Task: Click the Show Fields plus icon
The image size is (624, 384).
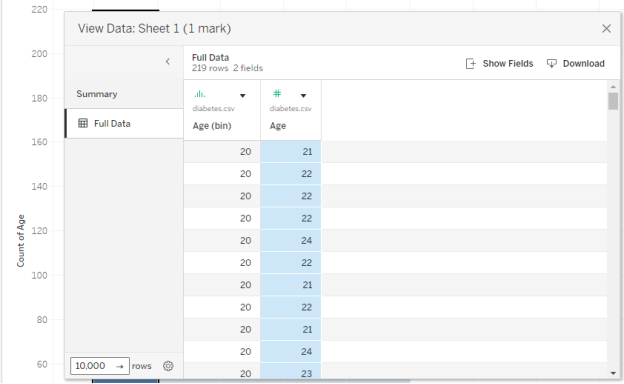Action: (470, 64)
